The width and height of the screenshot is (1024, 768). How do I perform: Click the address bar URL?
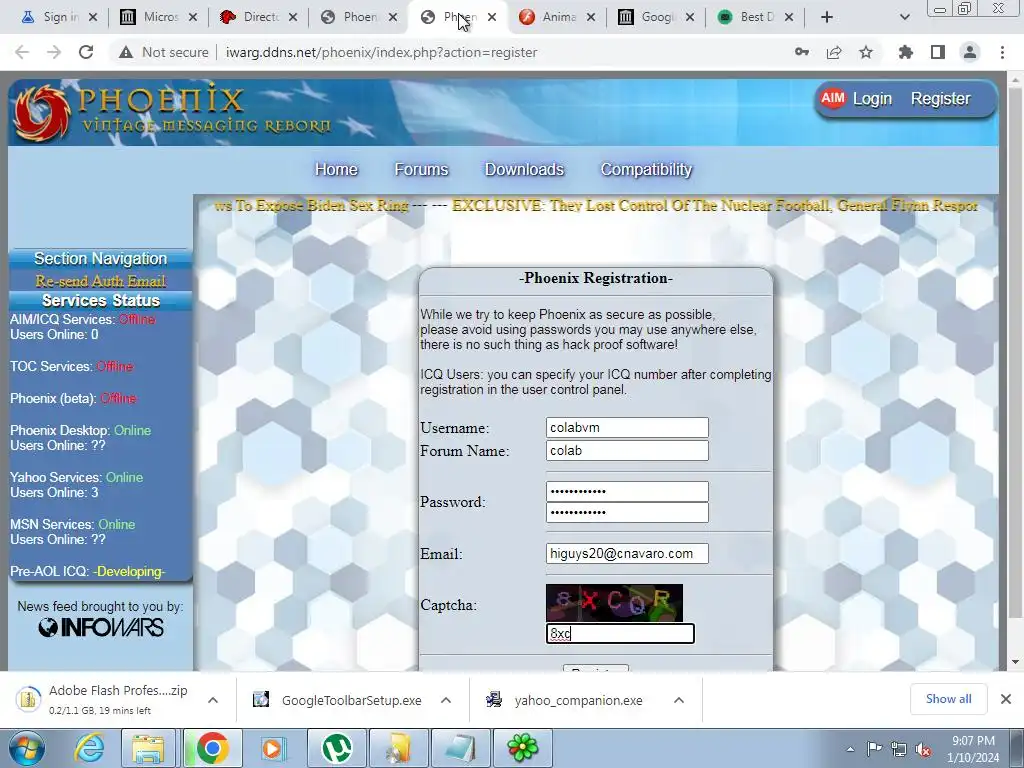[381, 52]
